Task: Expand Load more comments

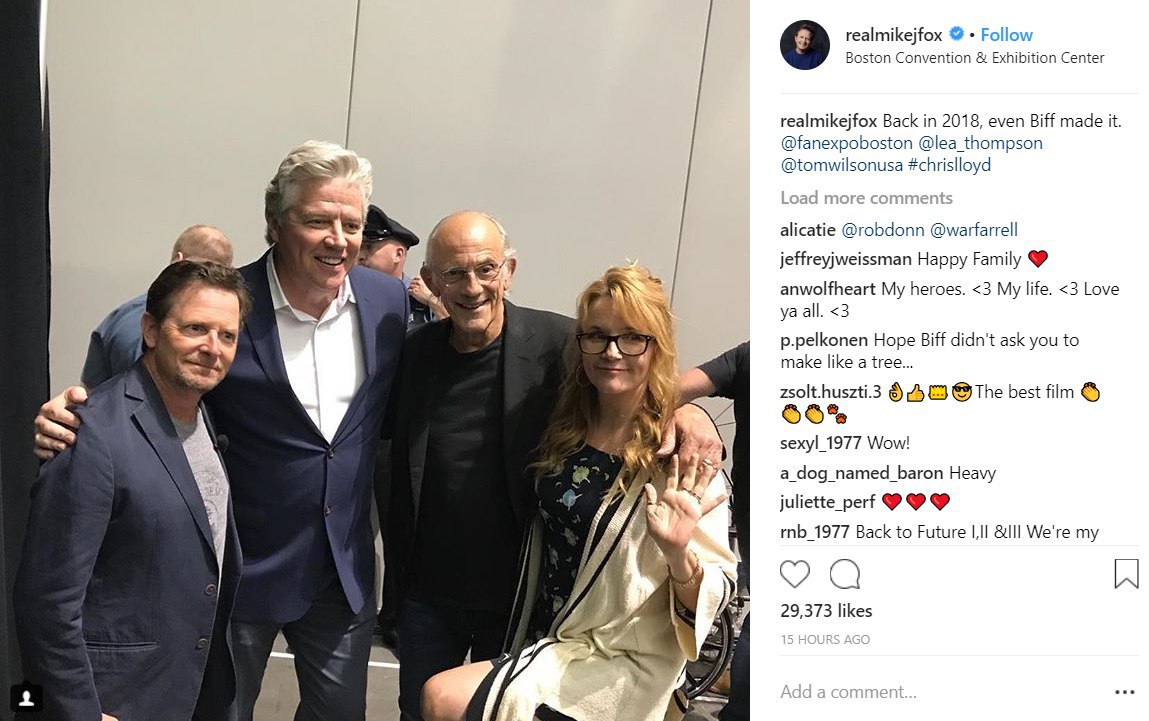Action: [866, 198]
